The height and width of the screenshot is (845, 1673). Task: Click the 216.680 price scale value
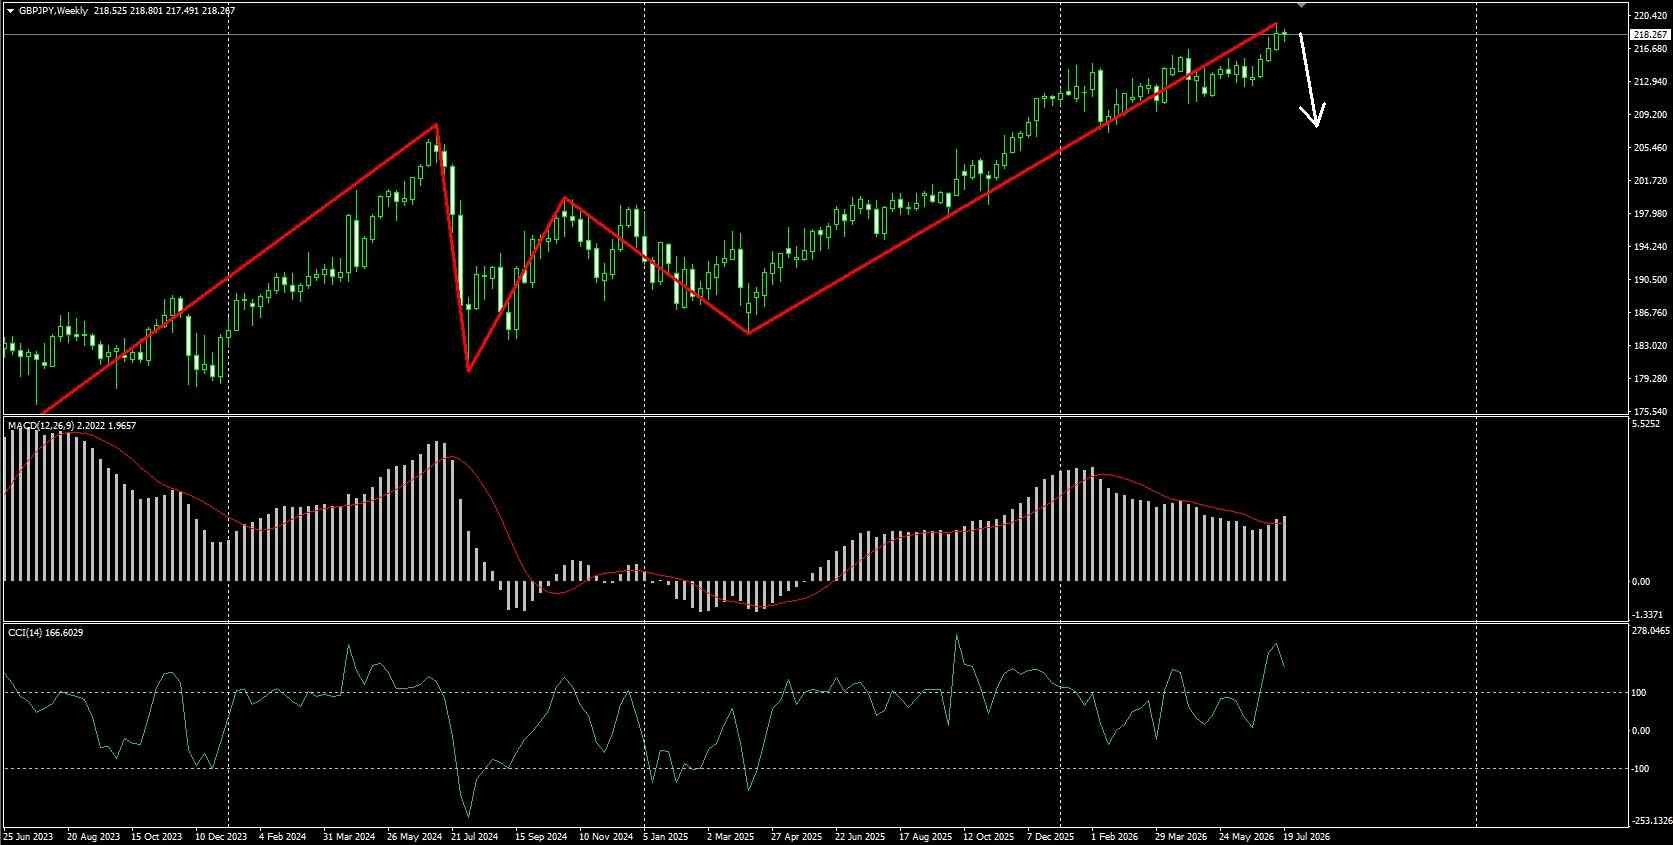(x=1649, y=48)
